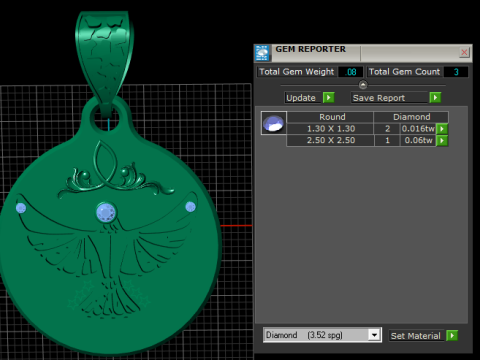Viewport: 480px width, 360px height.
Task: Run Update with its green arrow
Action: (329, 98)
